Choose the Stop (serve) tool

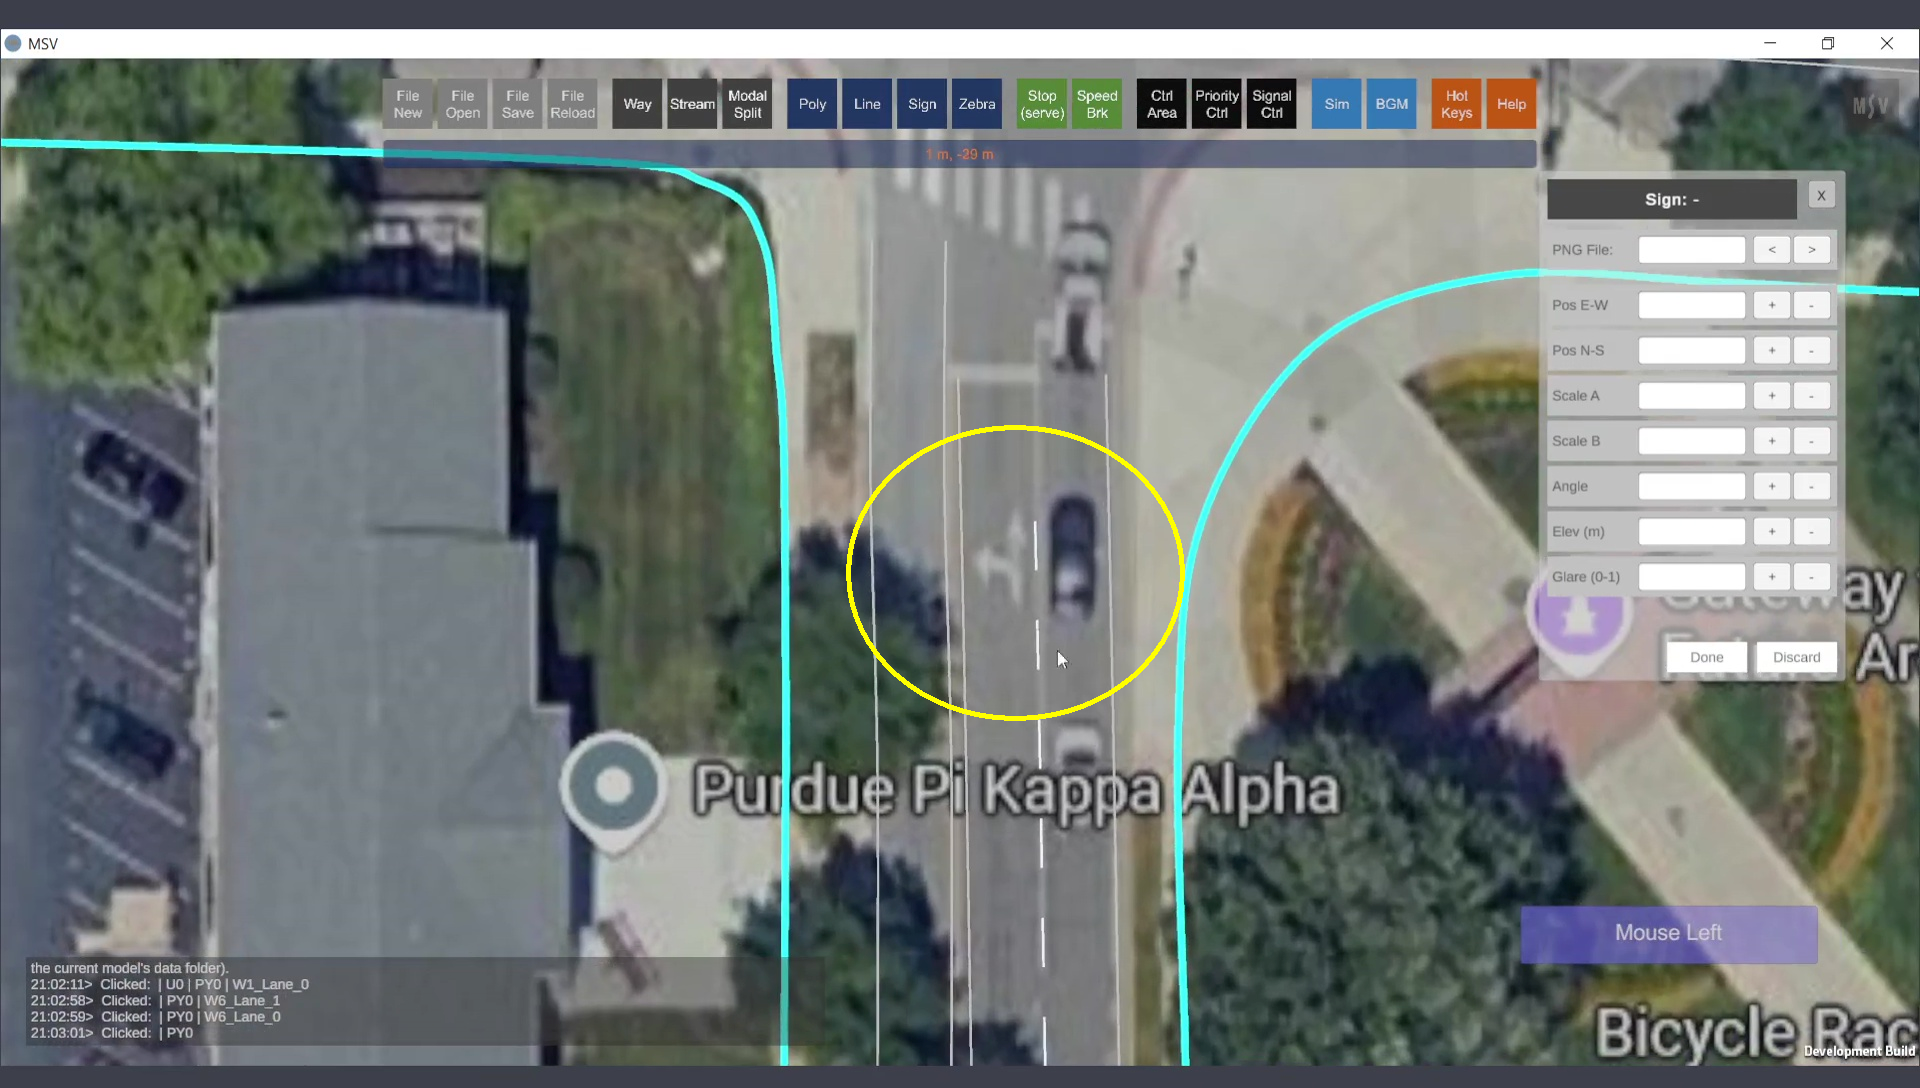pos(1042,104)
